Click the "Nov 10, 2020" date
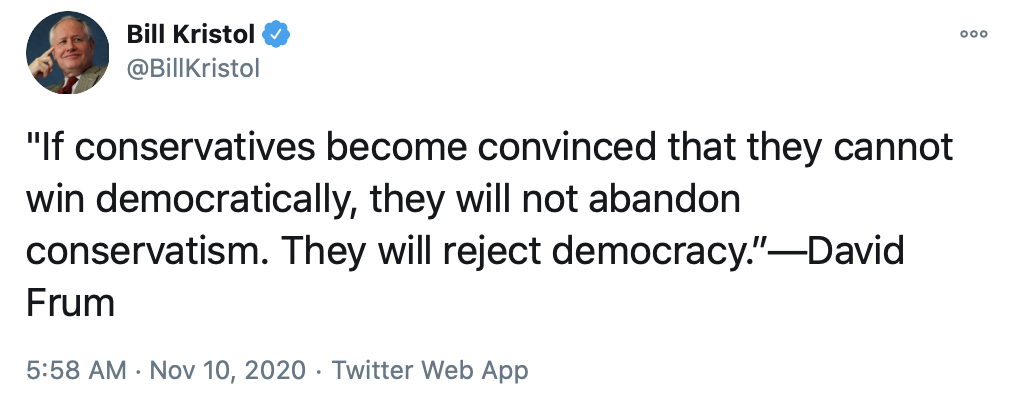The height and width of the screenshot is (408, 1010). 224,371
